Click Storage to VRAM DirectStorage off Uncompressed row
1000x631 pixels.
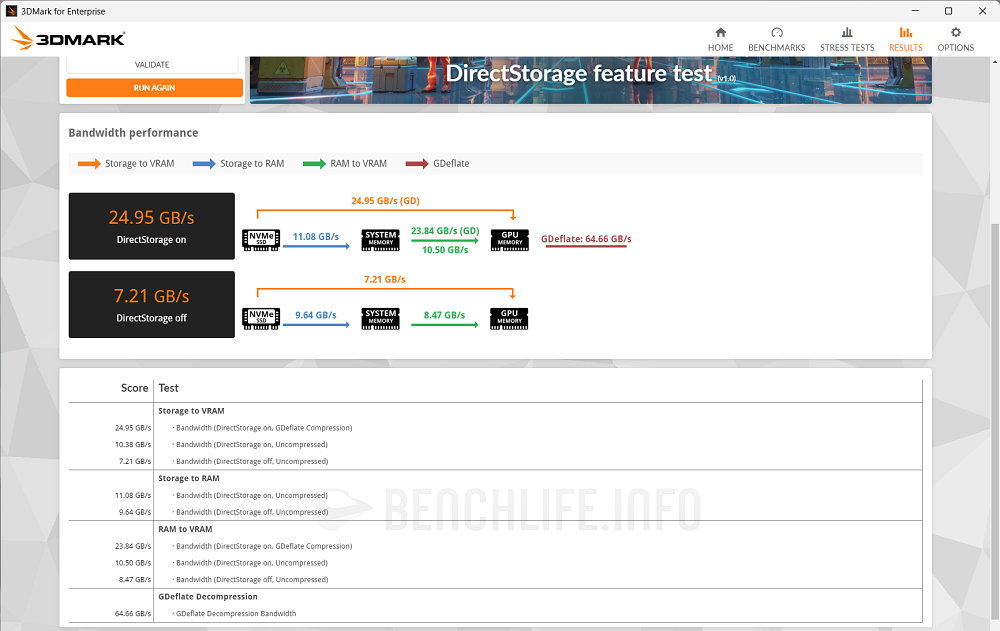pos(495,461)
